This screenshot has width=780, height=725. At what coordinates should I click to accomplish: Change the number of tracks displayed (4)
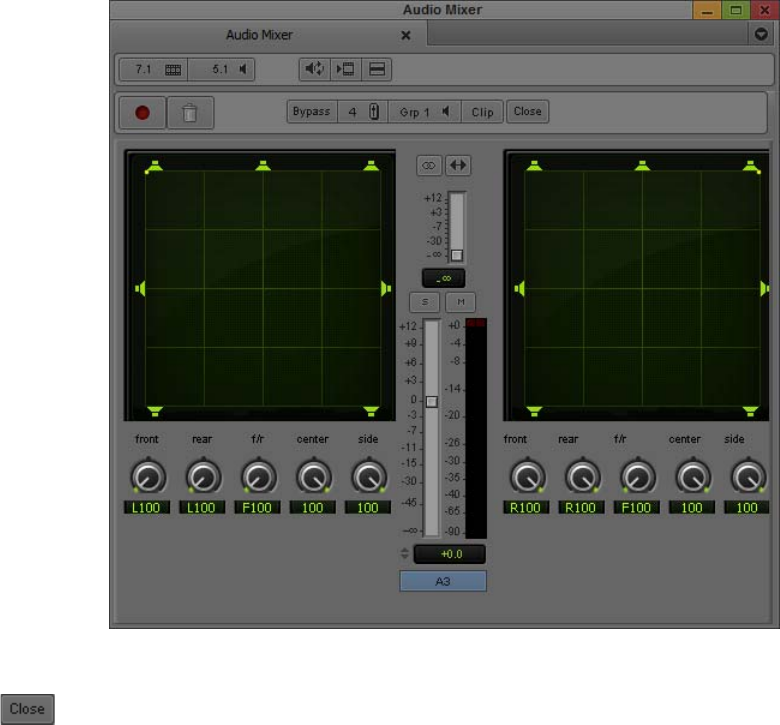(x=363, y=112)
